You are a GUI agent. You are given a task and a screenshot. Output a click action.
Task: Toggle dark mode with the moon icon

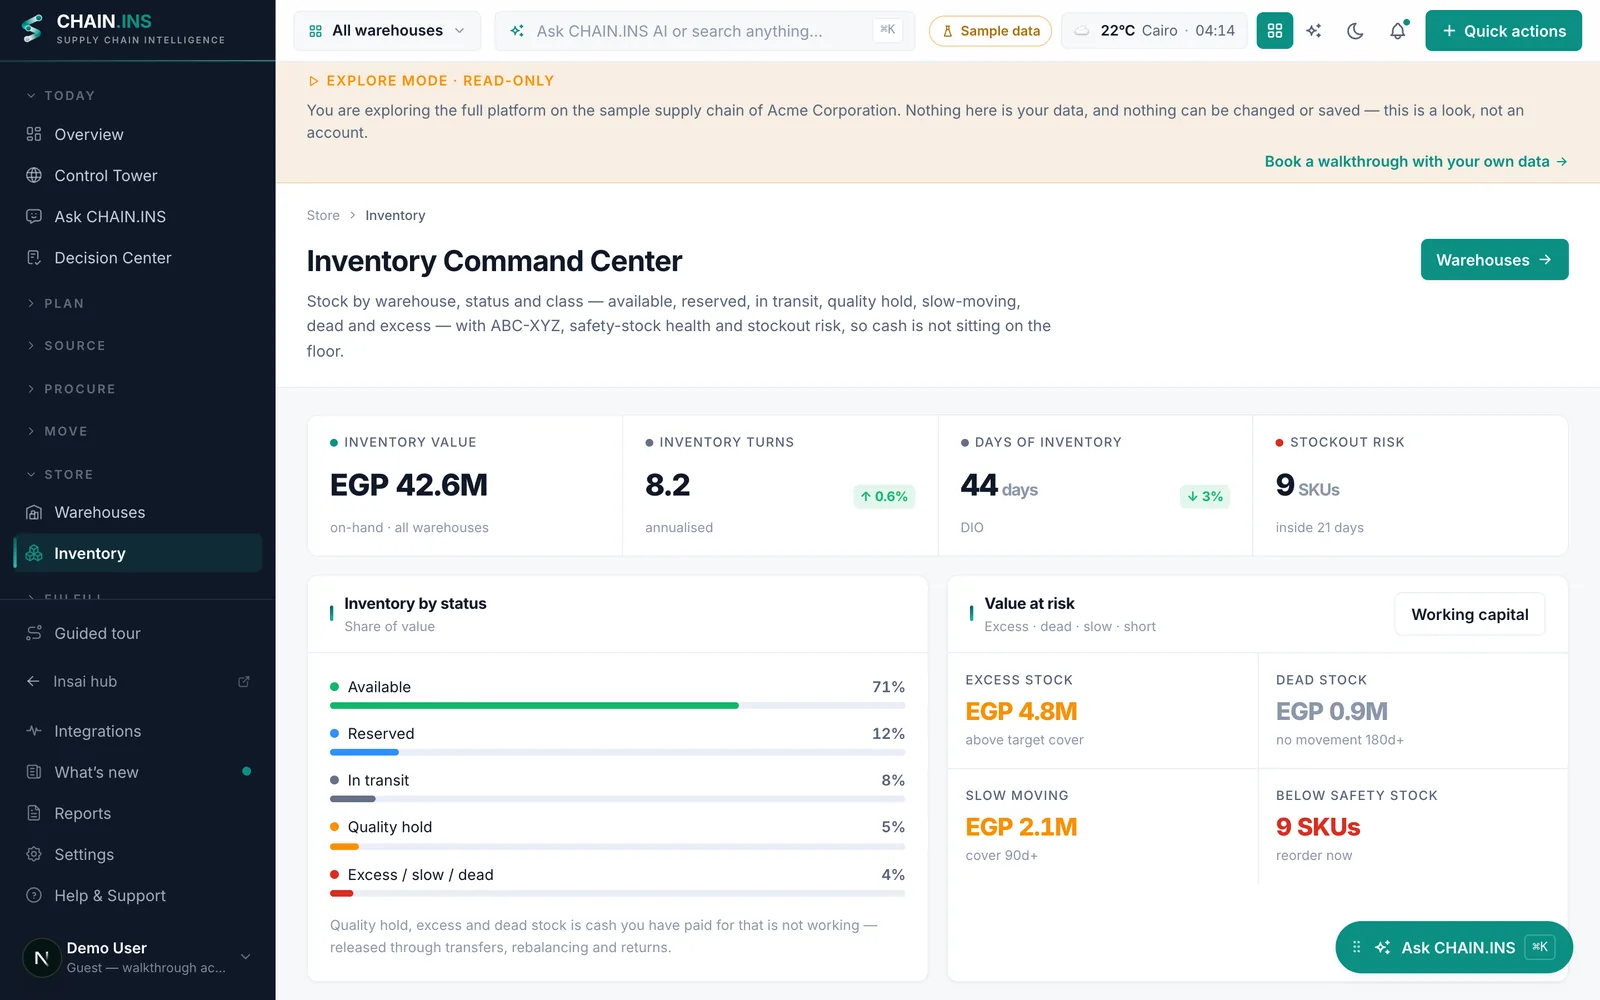click(1355, 31)
